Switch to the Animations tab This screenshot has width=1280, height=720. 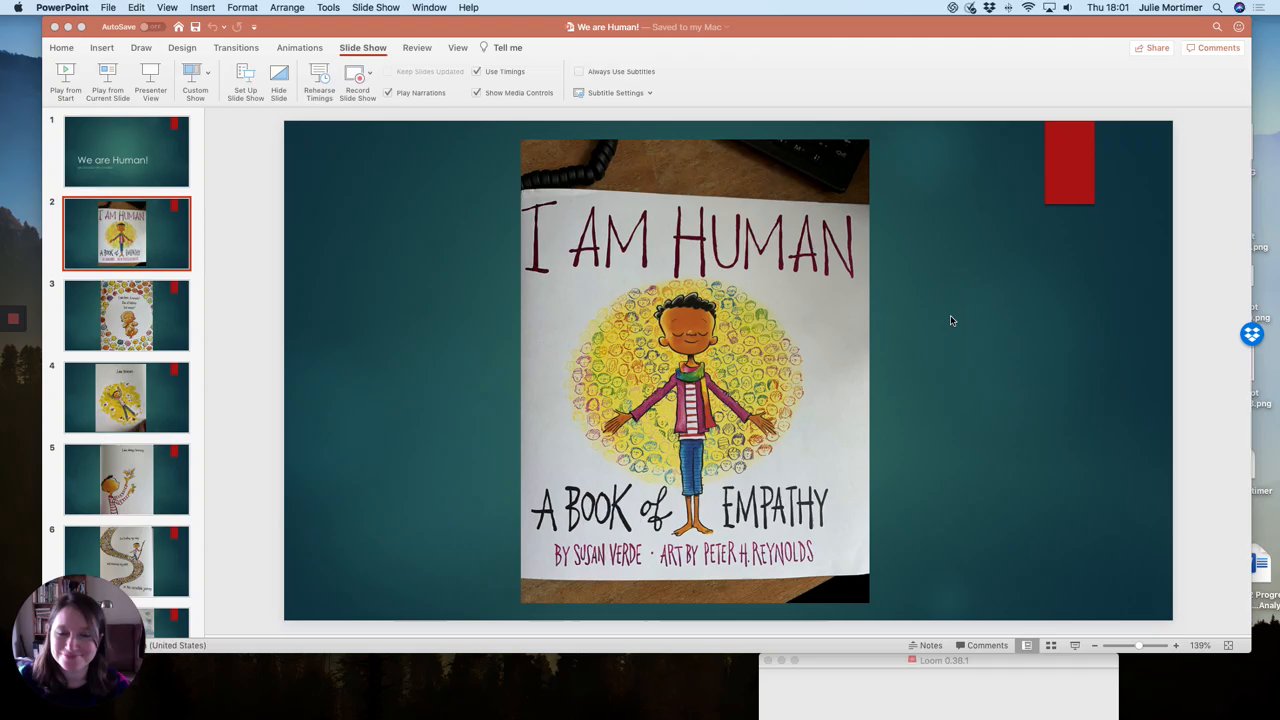[x=299, y=47]
